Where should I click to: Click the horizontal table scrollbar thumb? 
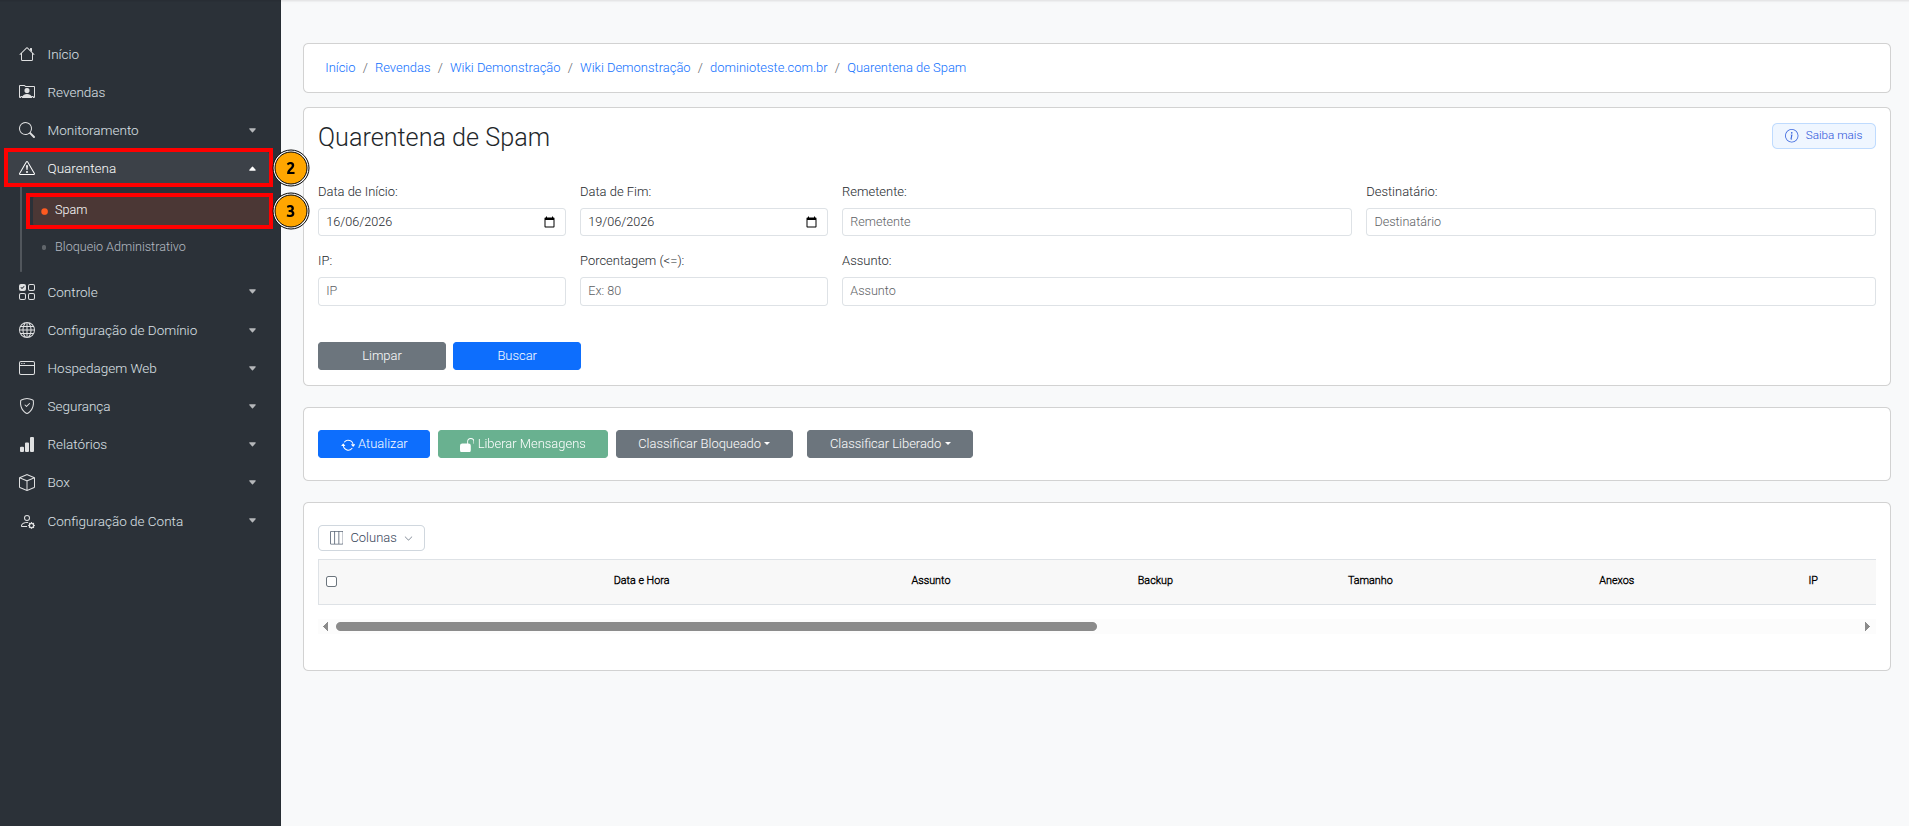coord(716,627)
